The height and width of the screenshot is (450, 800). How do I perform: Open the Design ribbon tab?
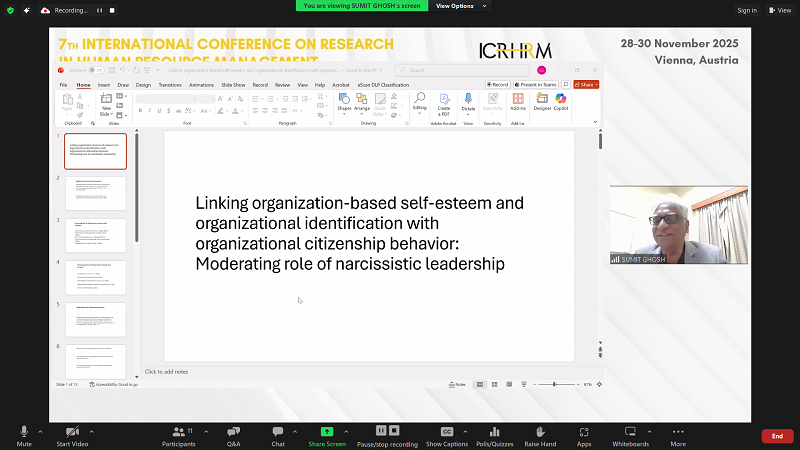click(x=143, y=85)
